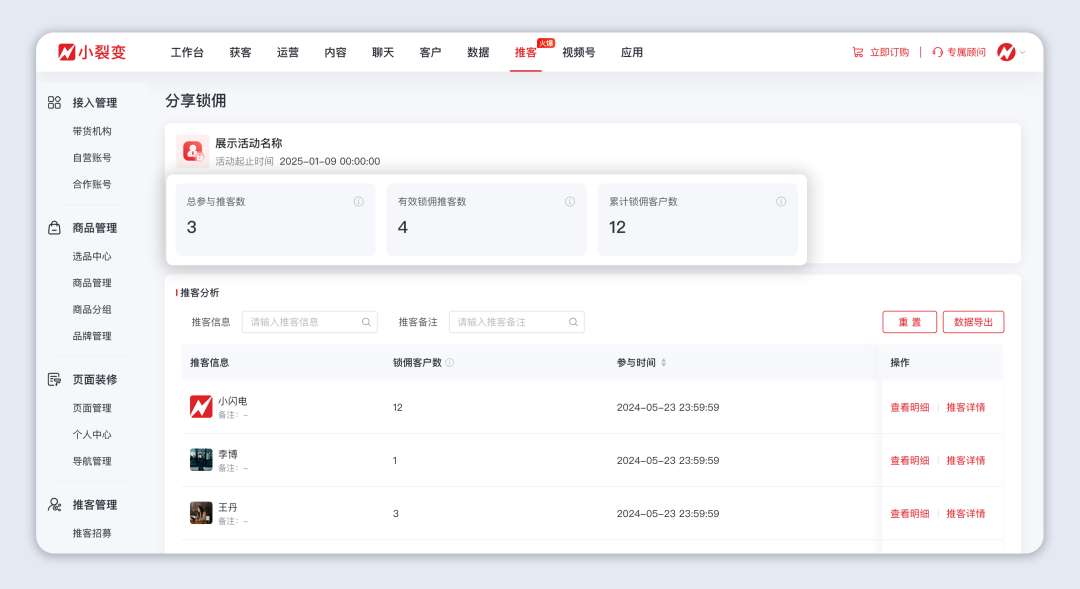Click the 小裂变 logo

tap(92, 52)
